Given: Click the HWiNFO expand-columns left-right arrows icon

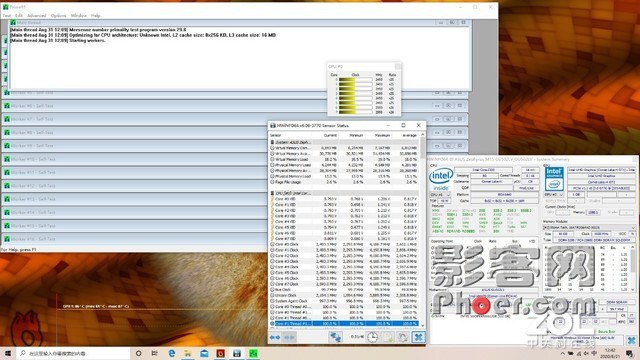Looking at the screenshot, I should (275, 337).
